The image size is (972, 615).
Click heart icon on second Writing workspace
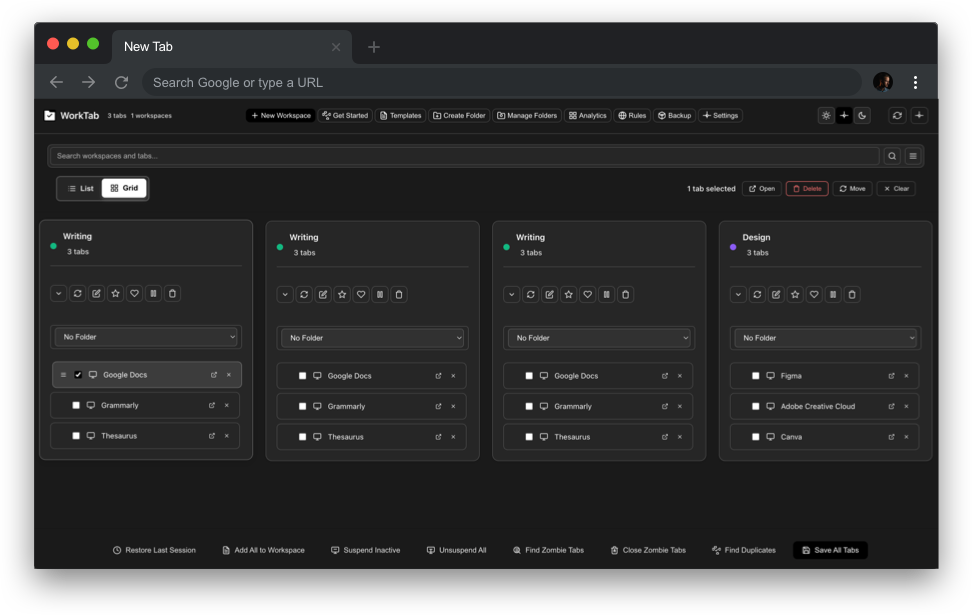(361, 293)
